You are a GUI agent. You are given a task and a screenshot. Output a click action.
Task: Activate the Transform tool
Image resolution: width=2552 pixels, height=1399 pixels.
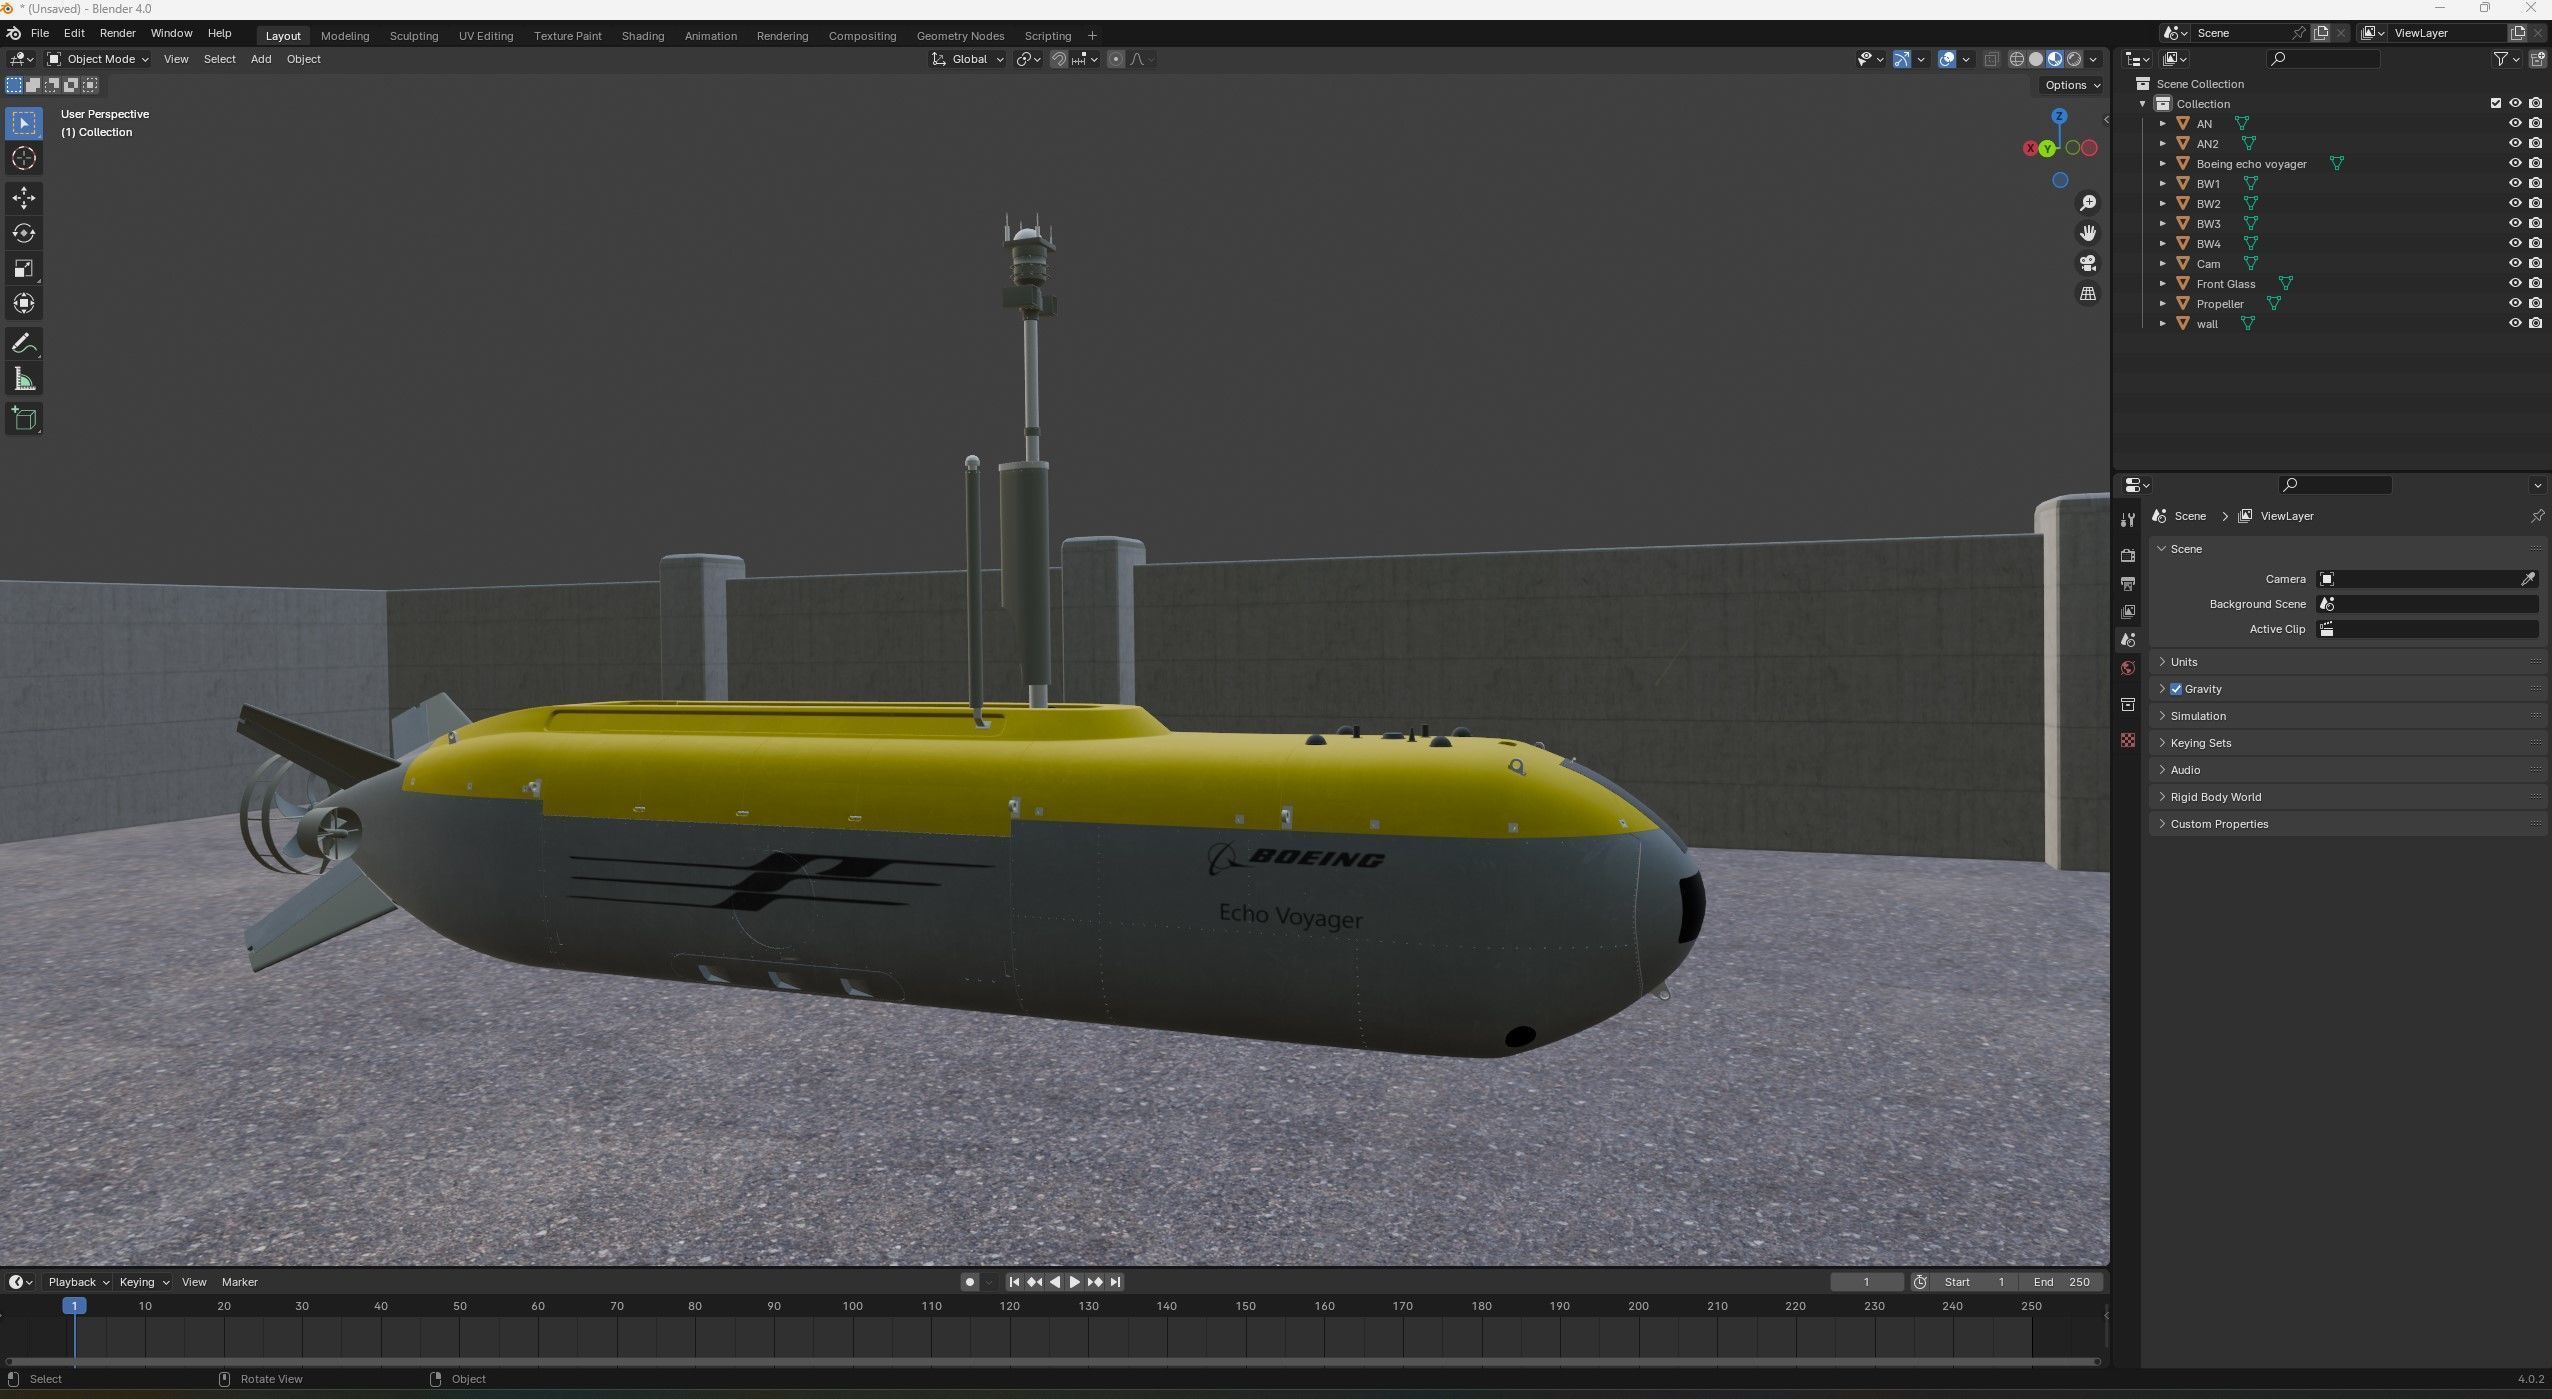click(24, 303)
